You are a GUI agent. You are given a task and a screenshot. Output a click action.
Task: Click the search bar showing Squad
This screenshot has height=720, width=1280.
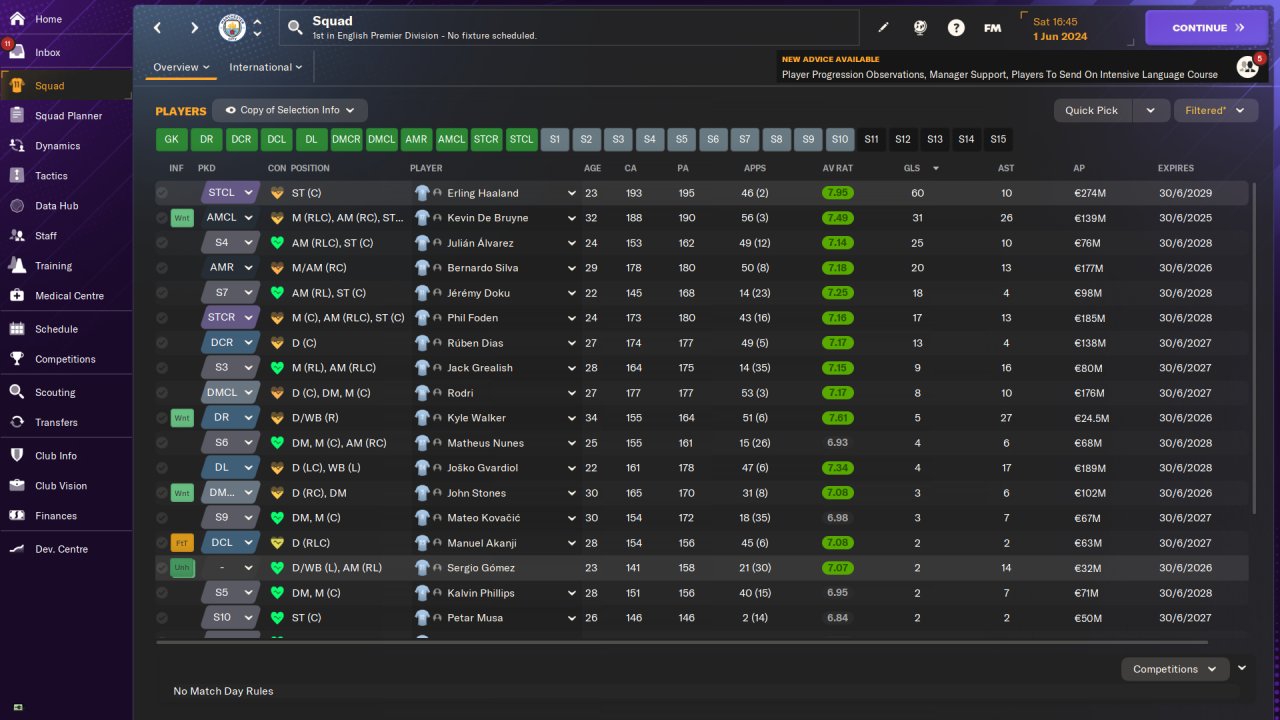(569, 28)
